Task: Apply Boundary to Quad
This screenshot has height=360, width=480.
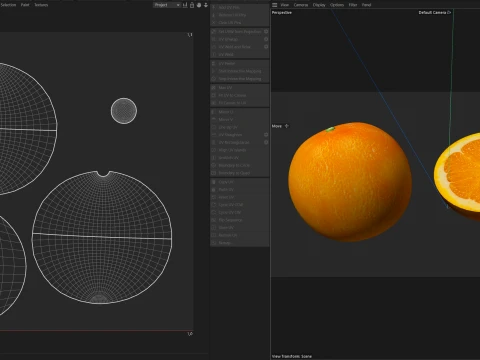Action: click(239, 173)
